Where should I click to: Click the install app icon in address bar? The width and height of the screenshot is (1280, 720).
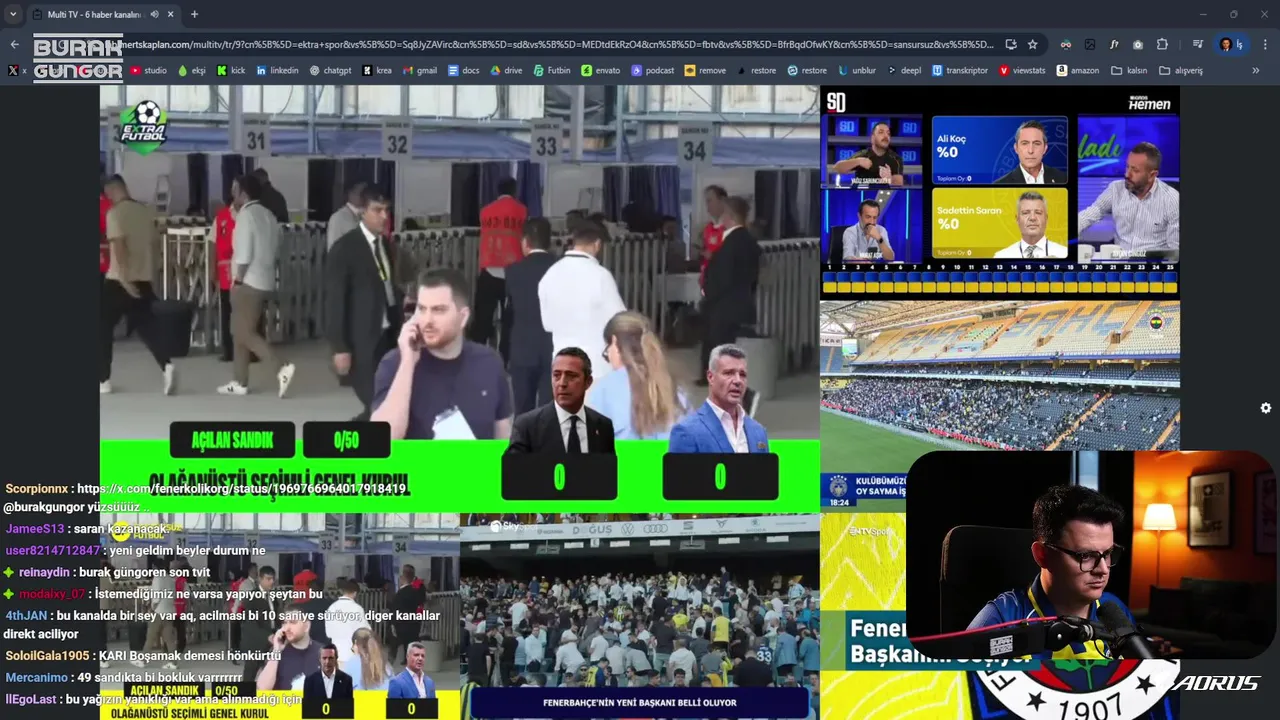[x=1011, y=44]
